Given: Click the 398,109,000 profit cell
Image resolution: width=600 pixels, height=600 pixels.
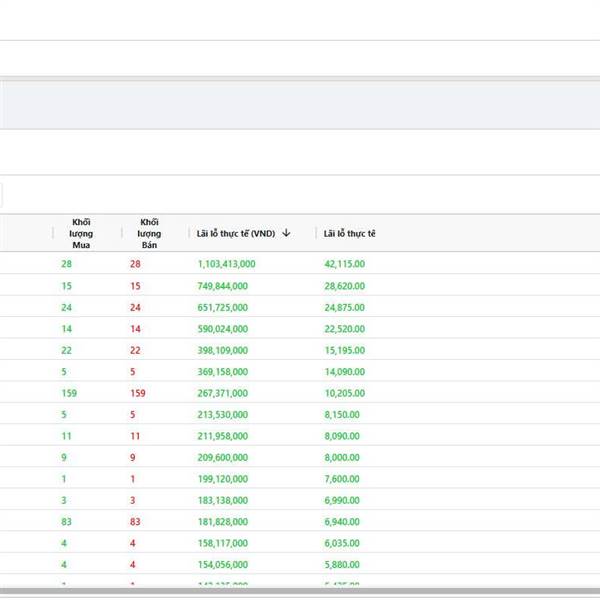Looking at the screenshot, I should click(222, 350).
